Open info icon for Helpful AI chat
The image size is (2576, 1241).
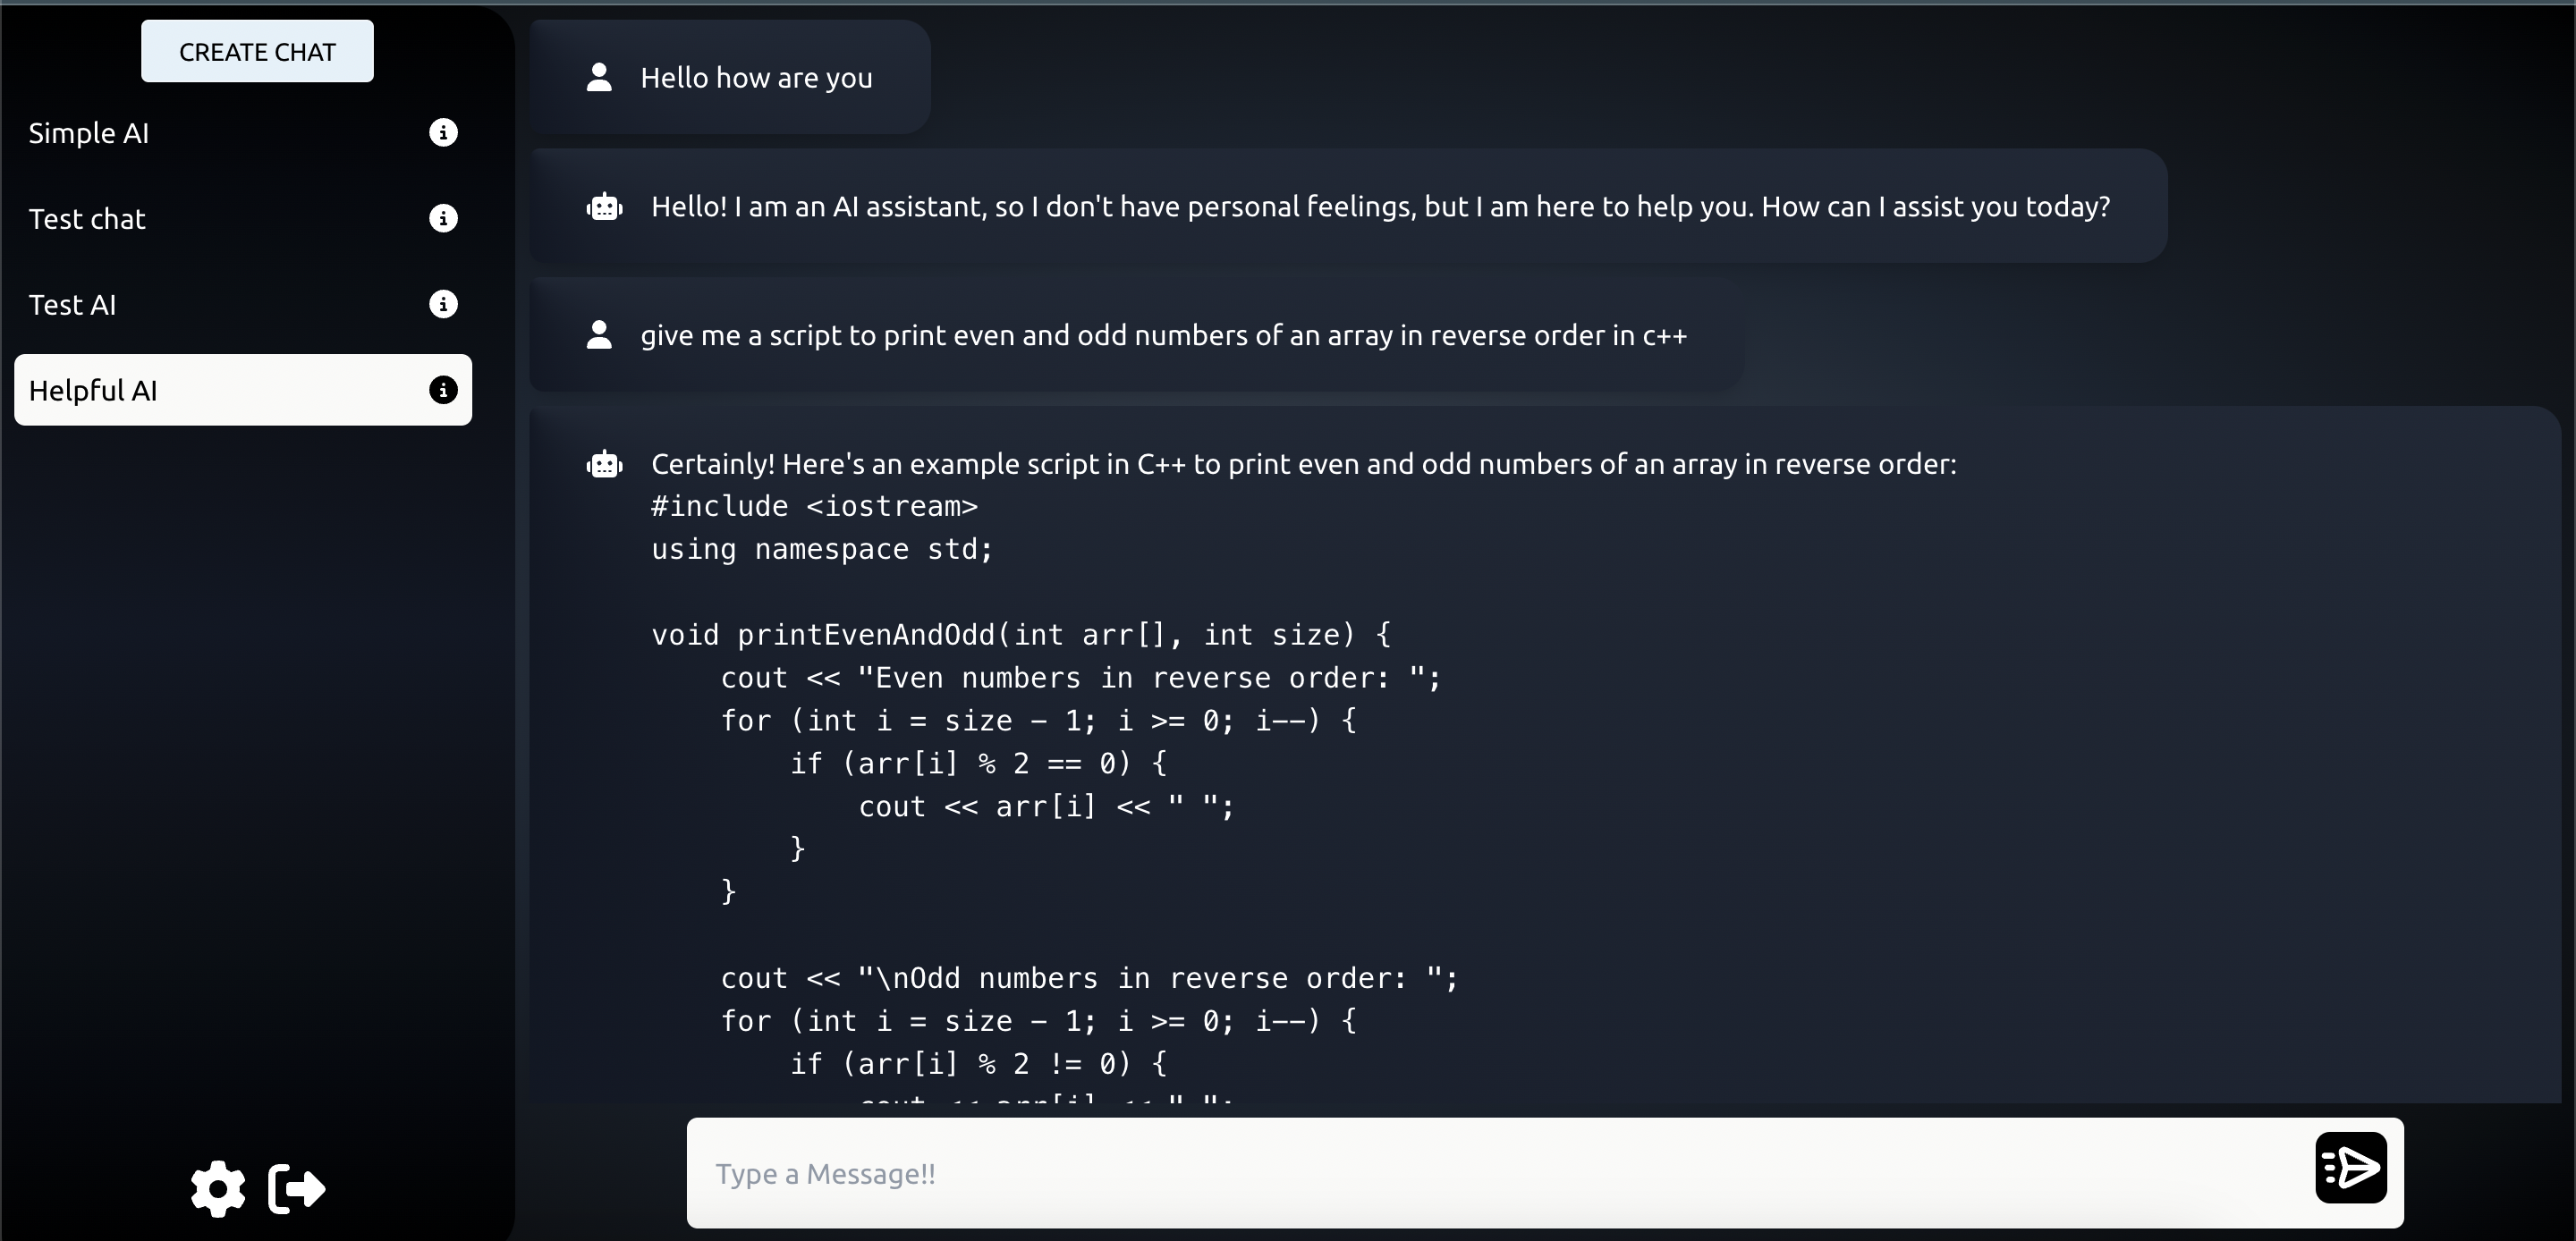443,390
